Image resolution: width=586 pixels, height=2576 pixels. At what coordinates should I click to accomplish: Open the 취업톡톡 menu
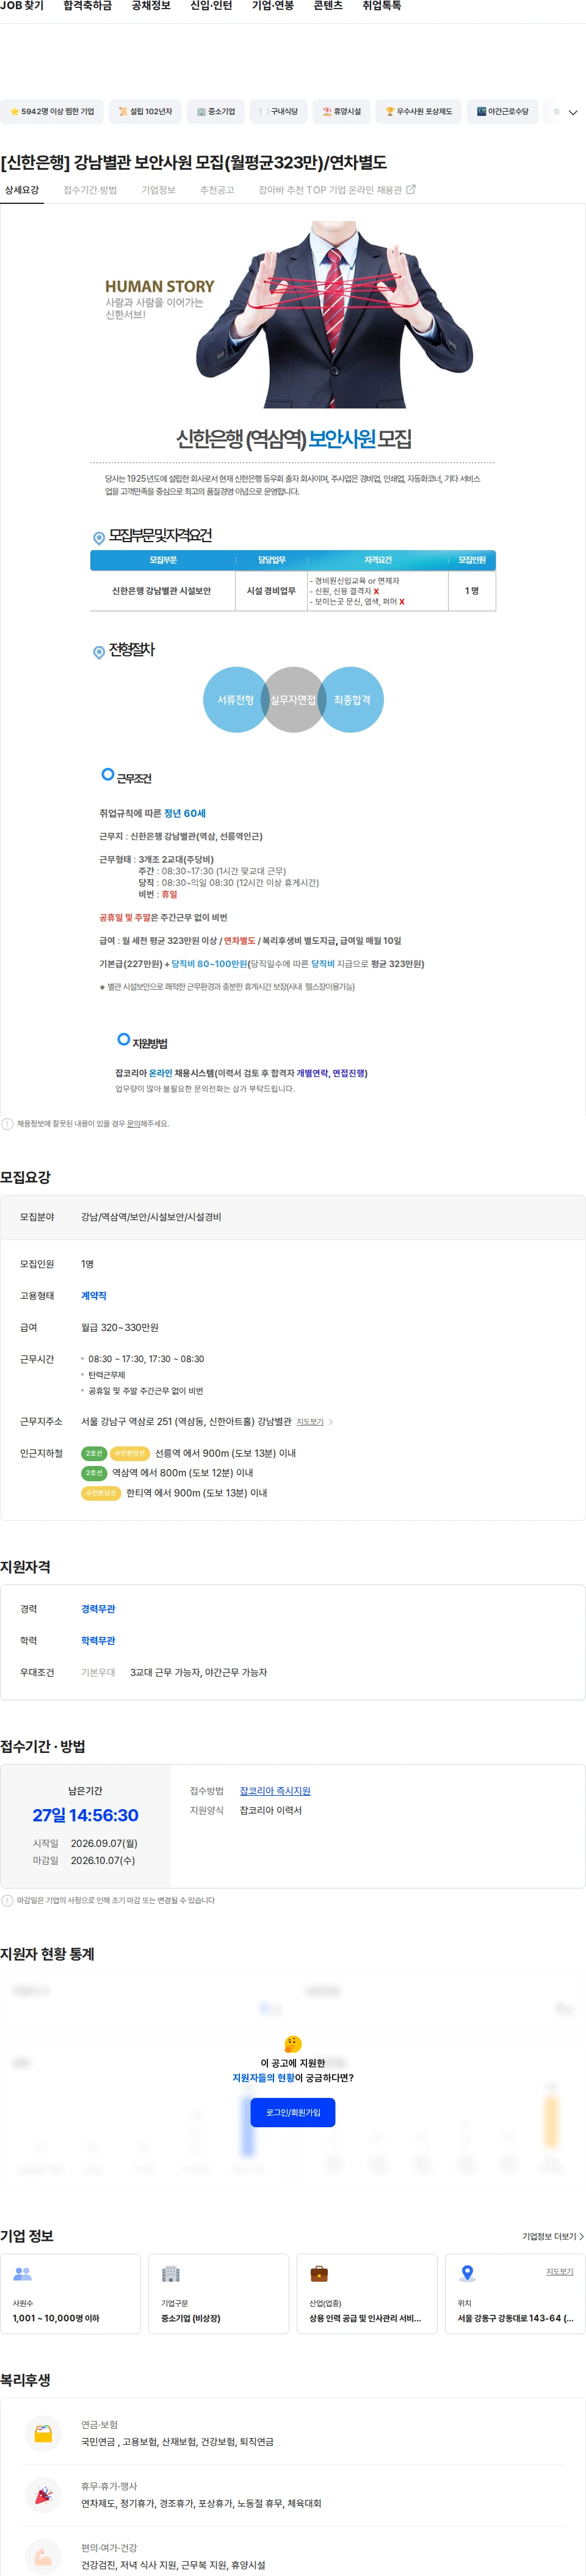tap(382, 6)
